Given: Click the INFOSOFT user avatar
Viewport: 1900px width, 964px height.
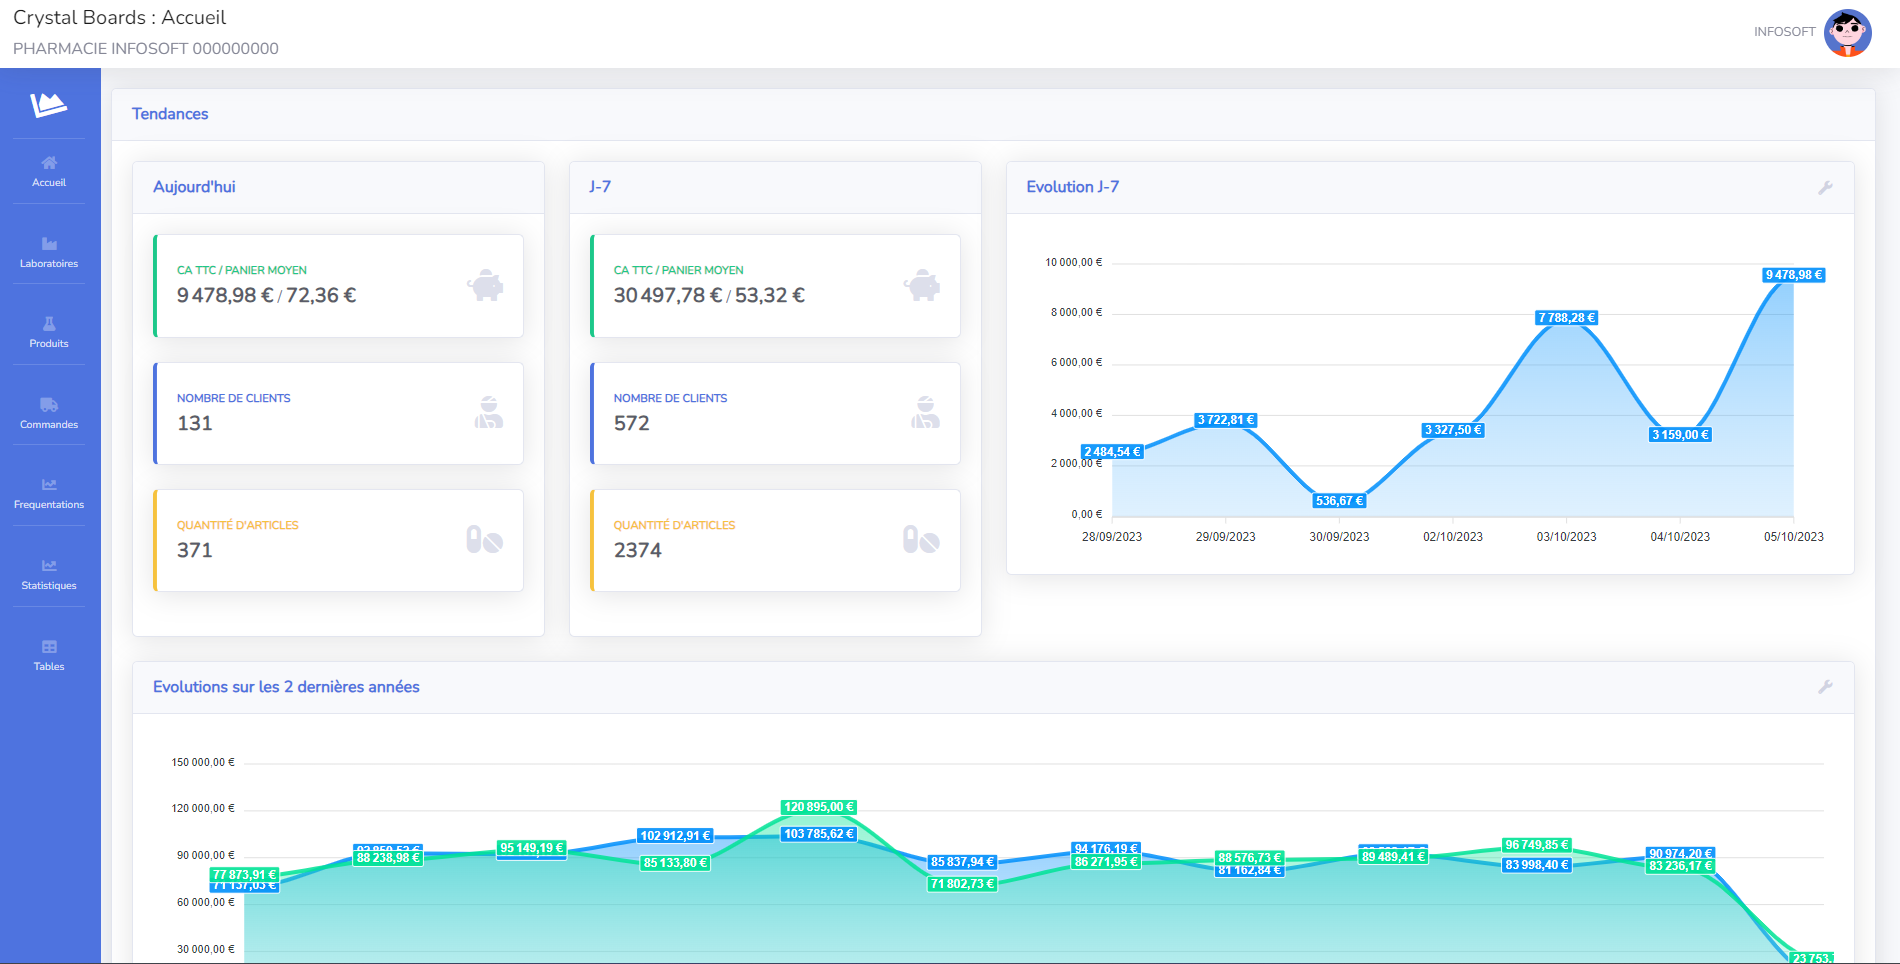Looking at the screenshot, I should (1848, 33).
